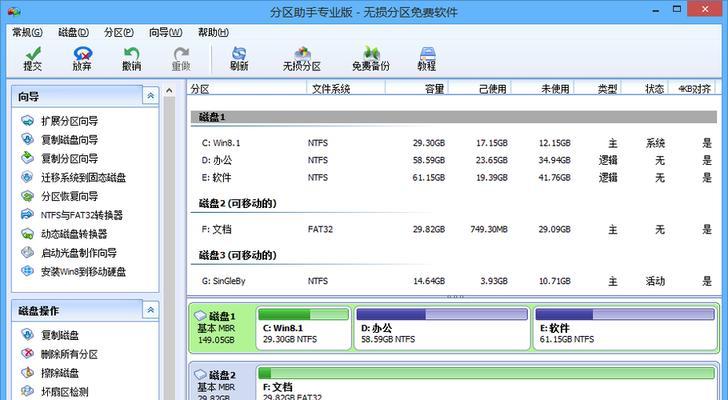728x400 pixels.
Task: Select the D: 办公 partition row
Action: pos(454,160)
